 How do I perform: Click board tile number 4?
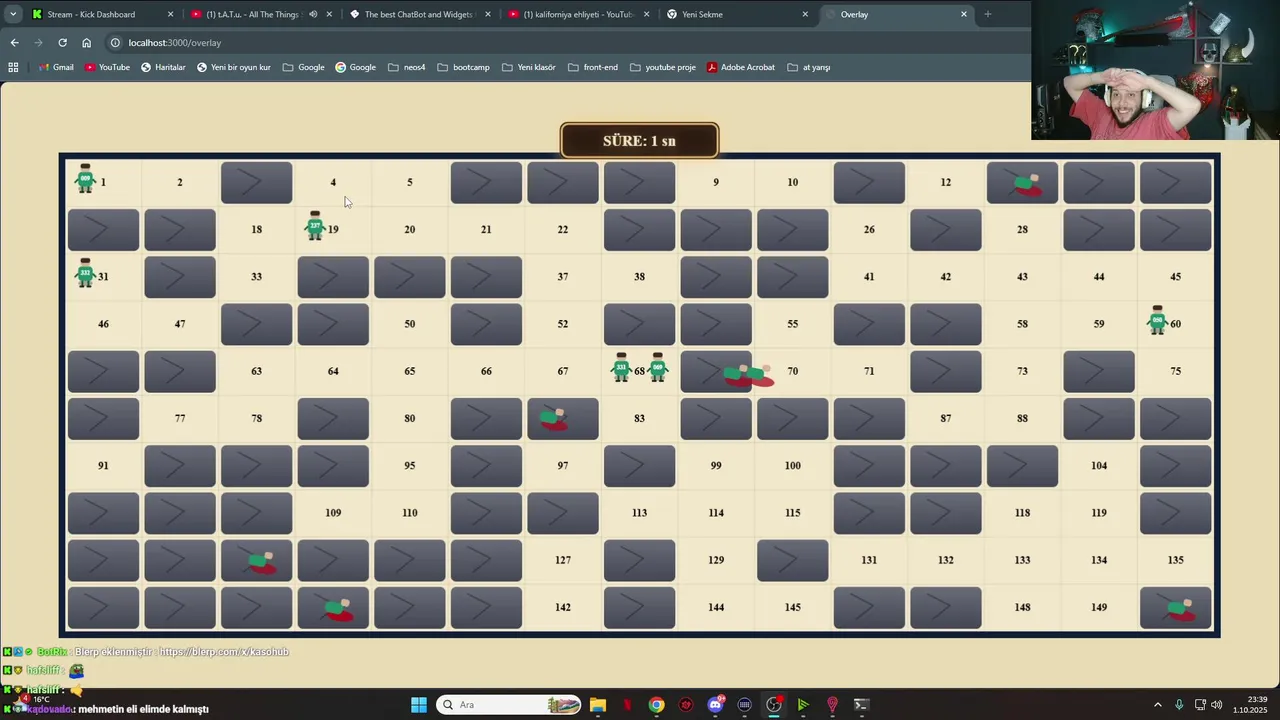click(x=333, y=182)
